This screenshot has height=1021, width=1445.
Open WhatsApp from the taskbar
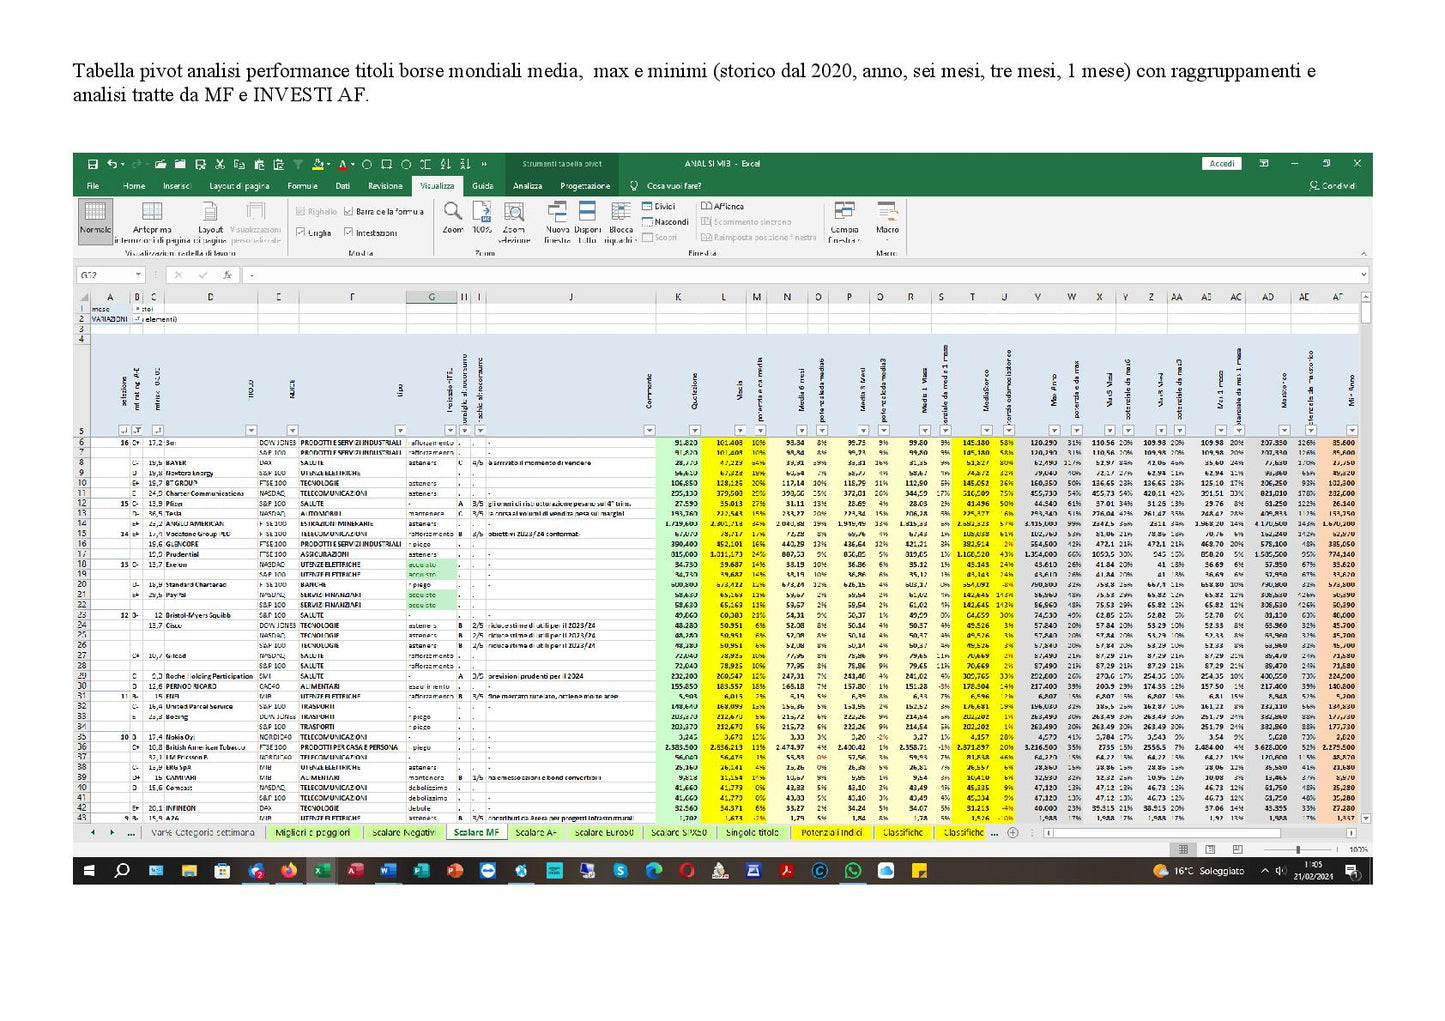coord(852,871)
